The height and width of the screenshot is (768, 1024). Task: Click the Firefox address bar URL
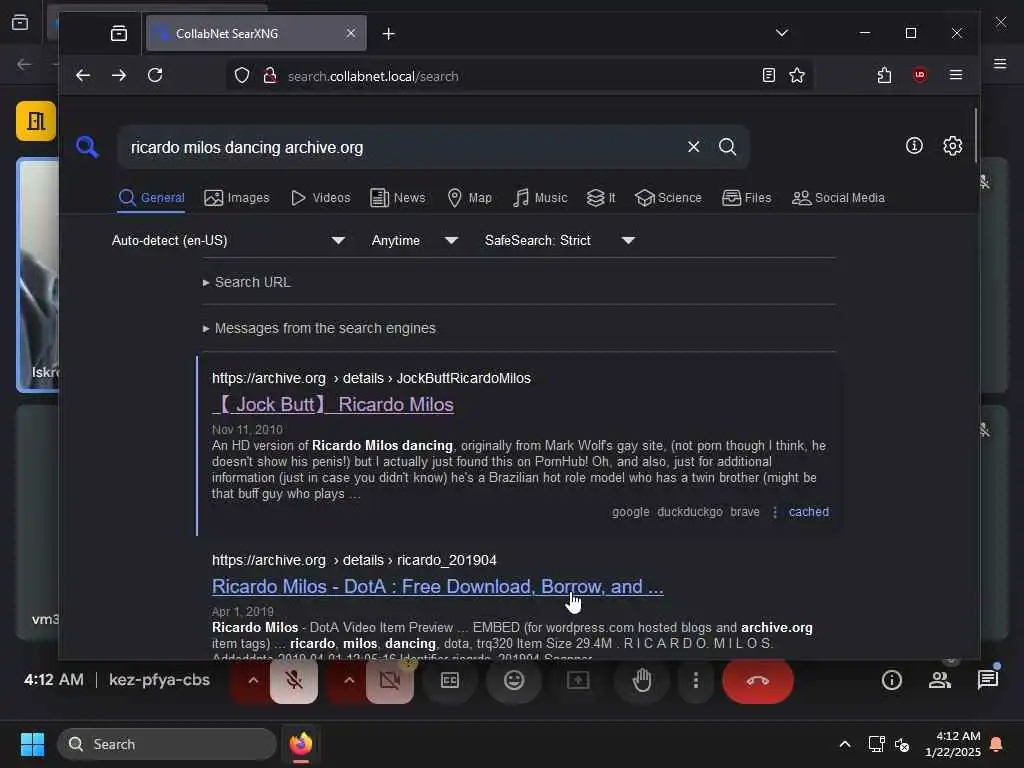373,76
